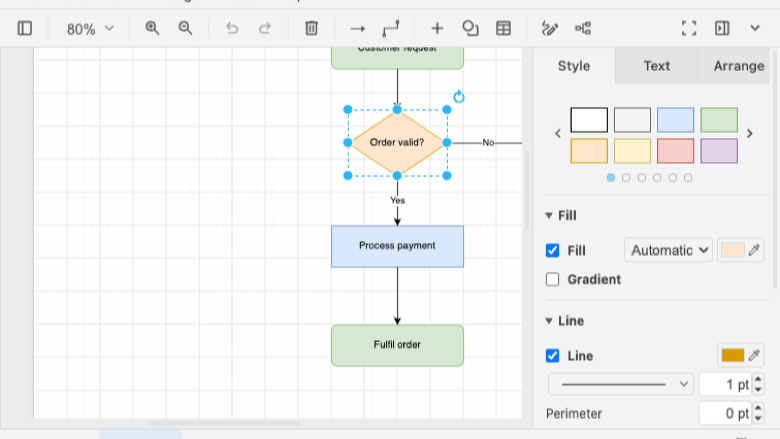780x439 pixels.
Task: Select the Process payment box
Action: pos(397,247)
